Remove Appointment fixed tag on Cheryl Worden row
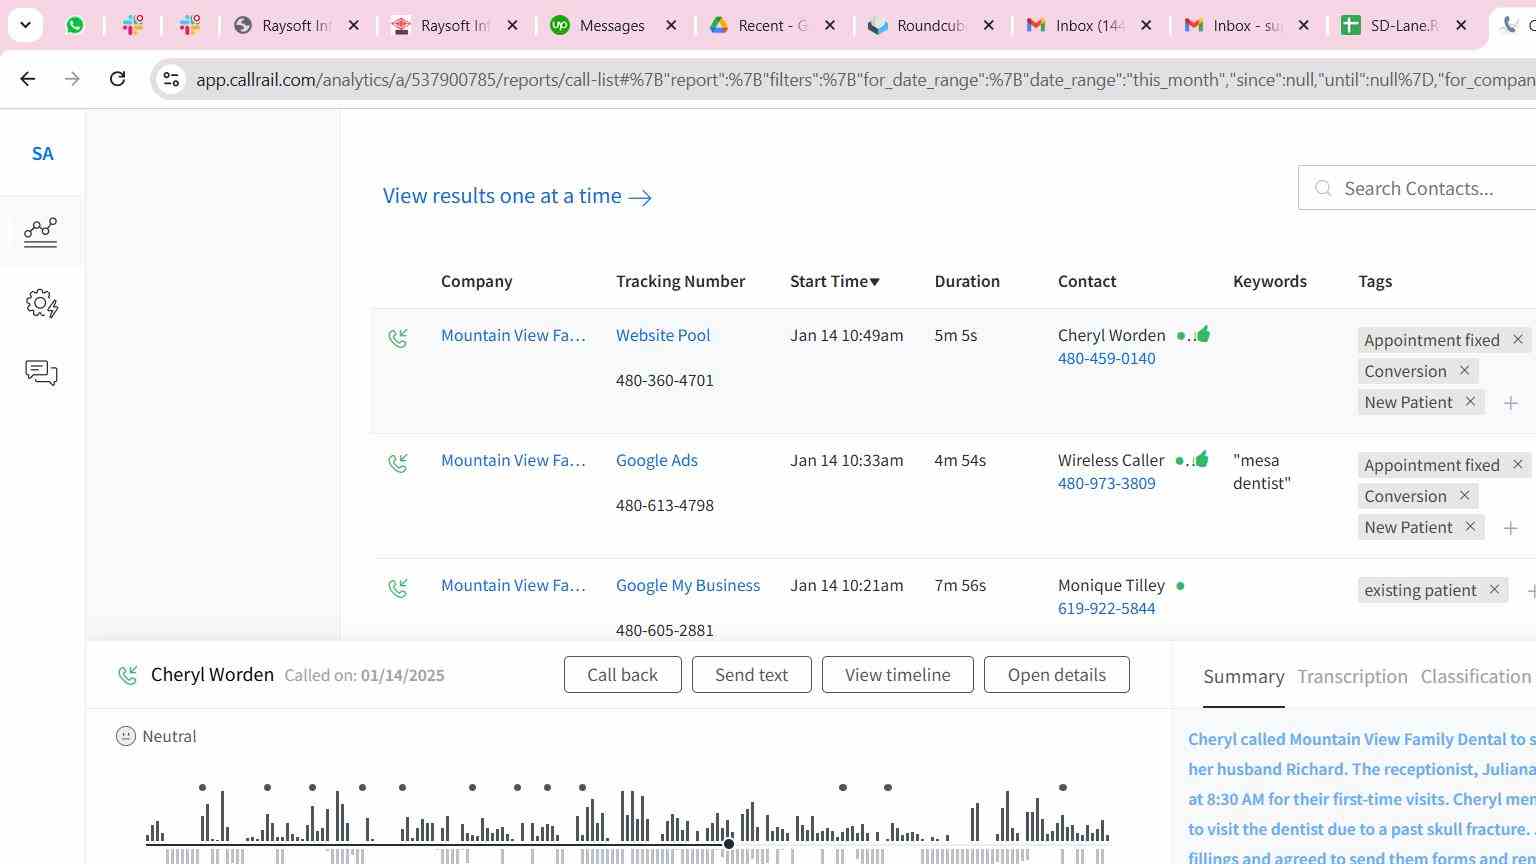Screen dimensions: 1536x864 [x=1518, y=340]
